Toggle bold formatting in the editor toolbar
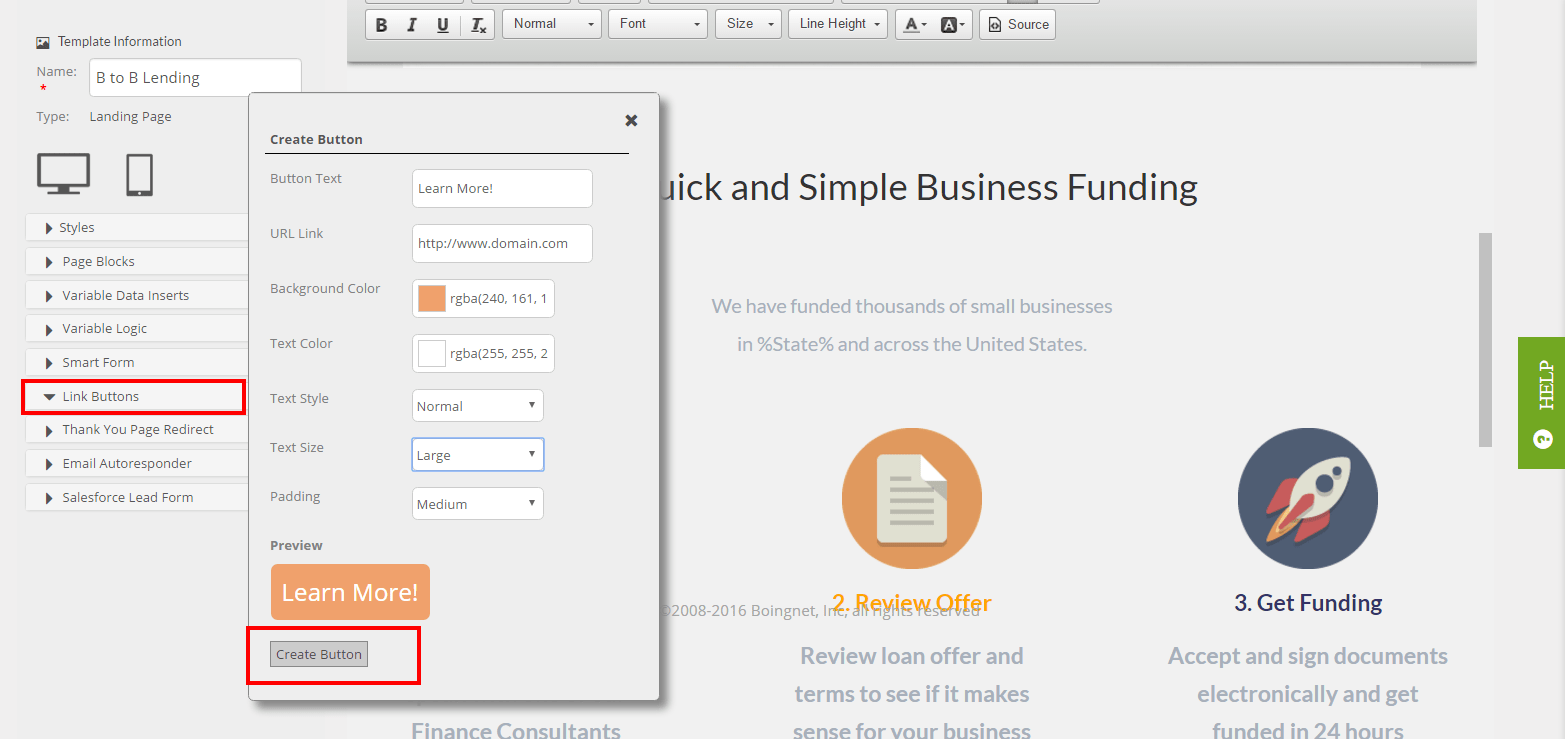The image size is (1565, 739). coord(381,24)
